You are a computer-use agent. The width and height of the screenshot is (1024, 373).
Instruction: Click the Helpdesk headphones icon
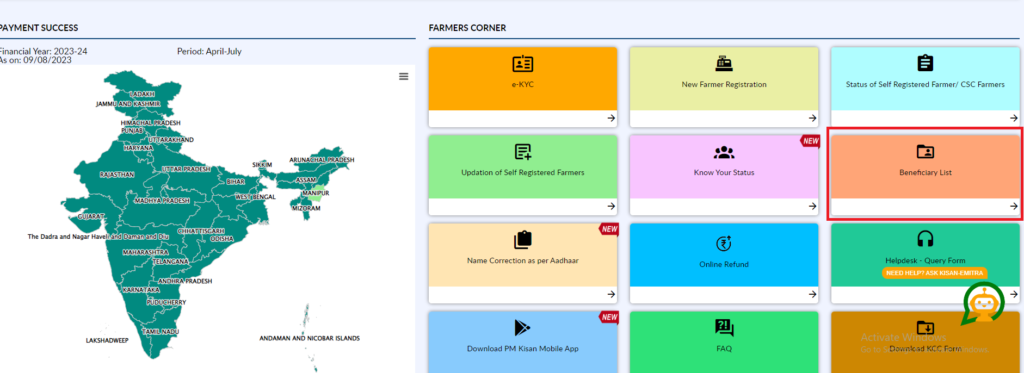[x=925, y=239]
